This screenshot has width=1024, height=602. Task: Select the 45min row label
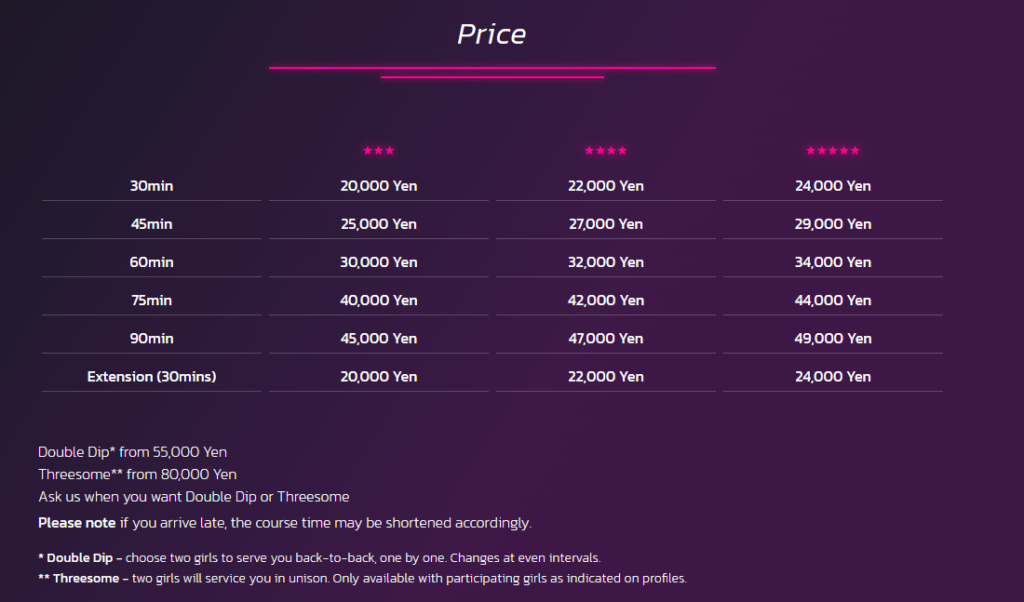152,224
